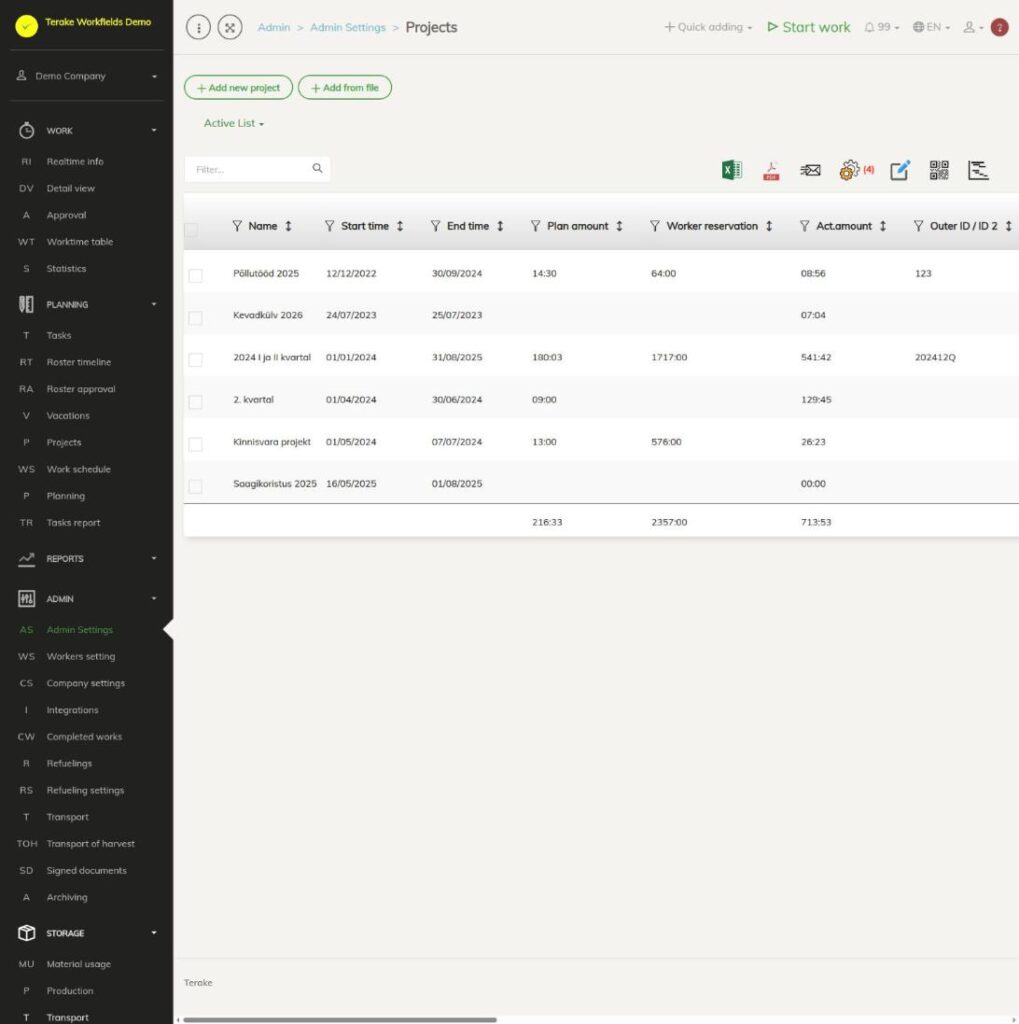Check the 2024 I ja II kvartal checkbox
Image resolution: width=1019 pixels, height=1024 pixels.
click(195, 360)
